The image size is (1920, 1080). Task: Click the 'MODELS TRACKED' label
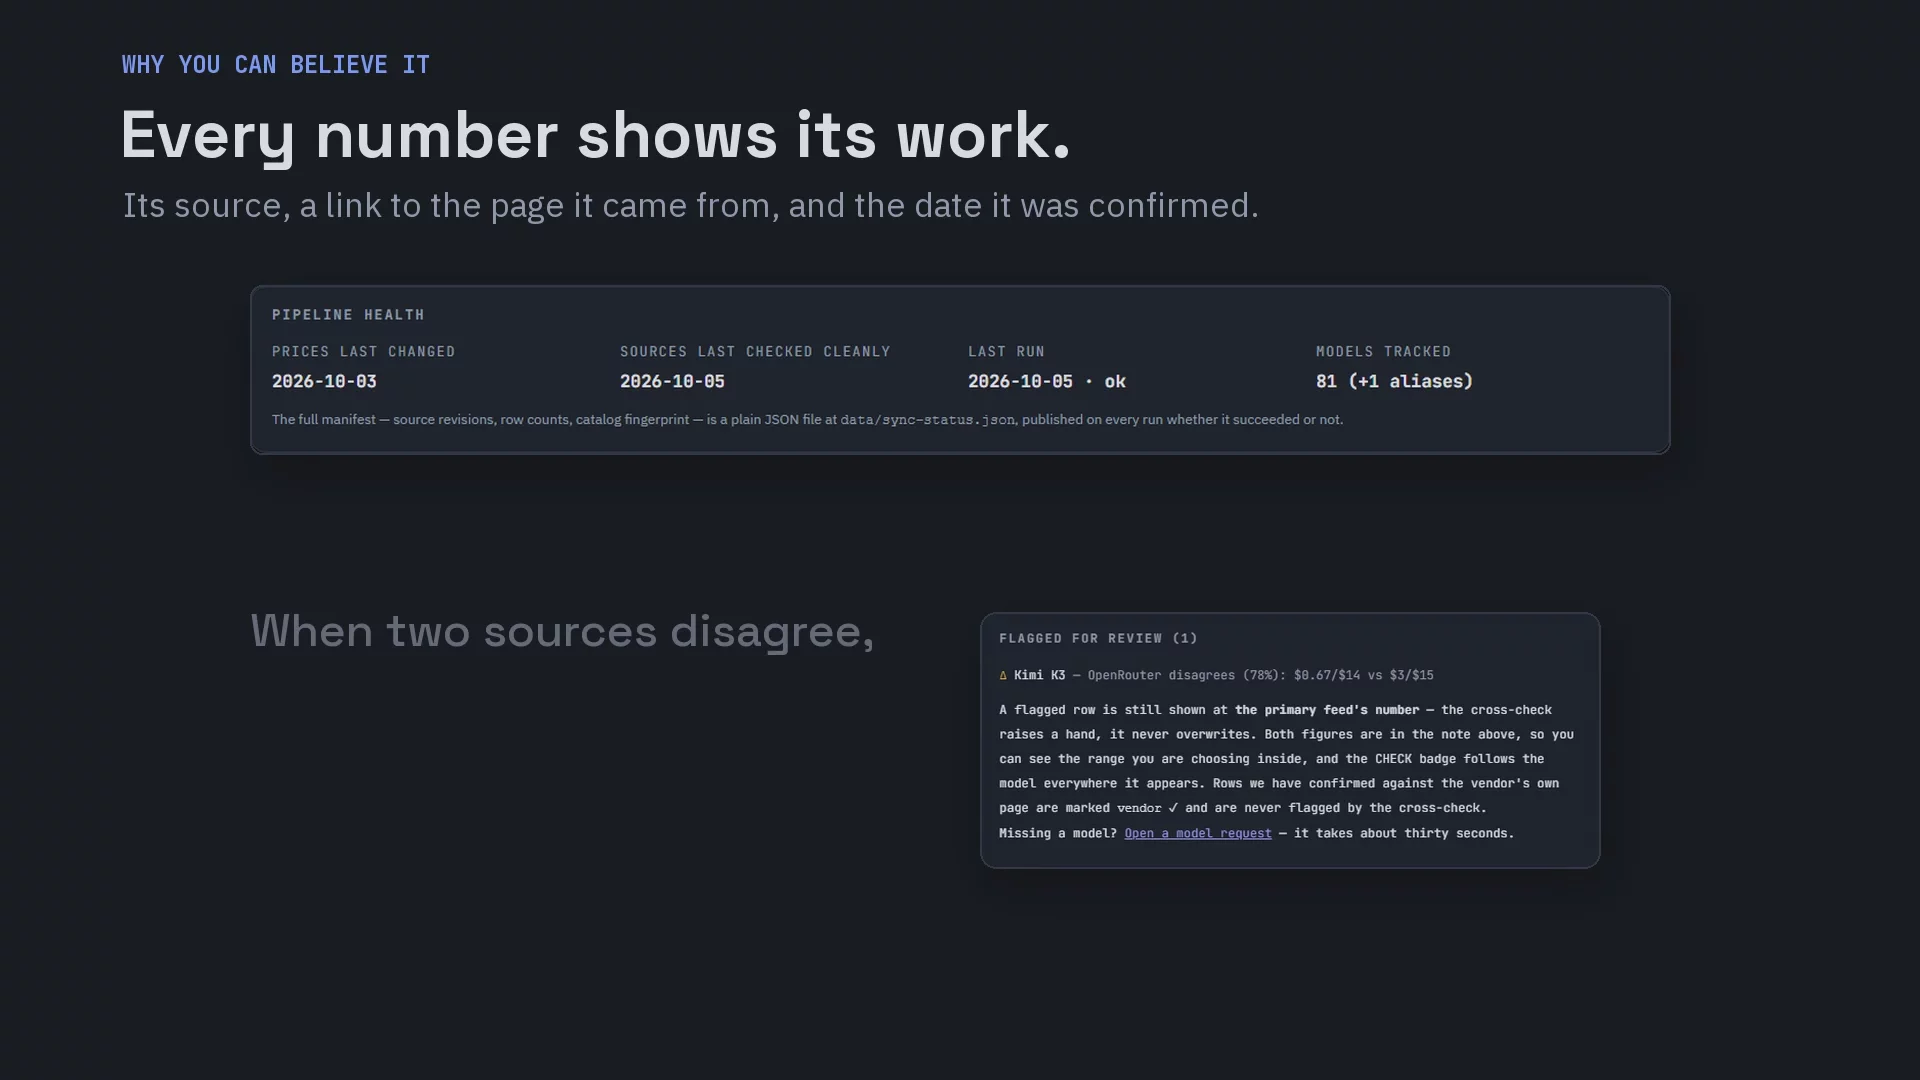pos(1383,352)
